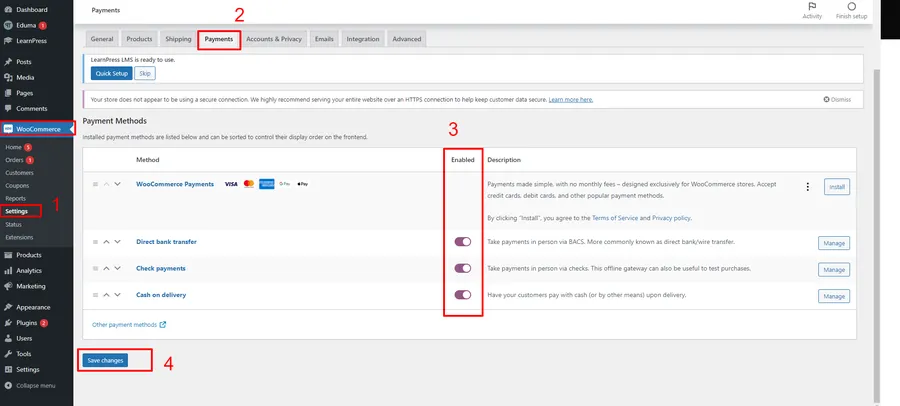The height and width of the screenshot is (406, 900).
Task: Move Check payments down with arrow
Action: [x=117, y=268]
